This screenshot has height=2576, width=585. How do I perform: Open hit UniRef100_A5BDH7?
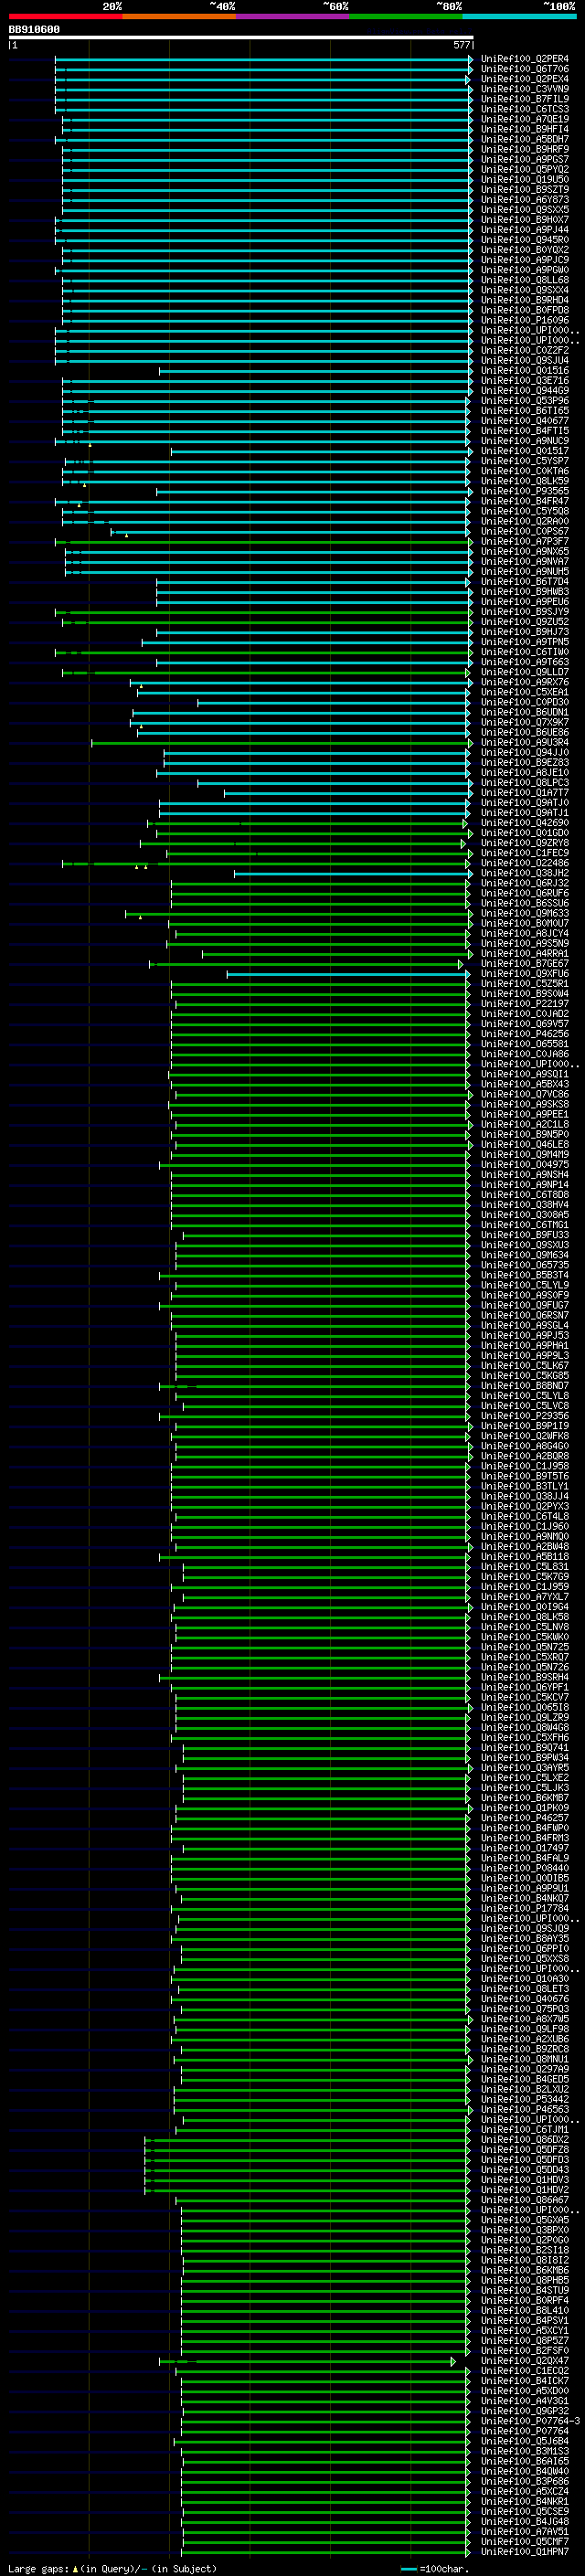coord(524,139)
